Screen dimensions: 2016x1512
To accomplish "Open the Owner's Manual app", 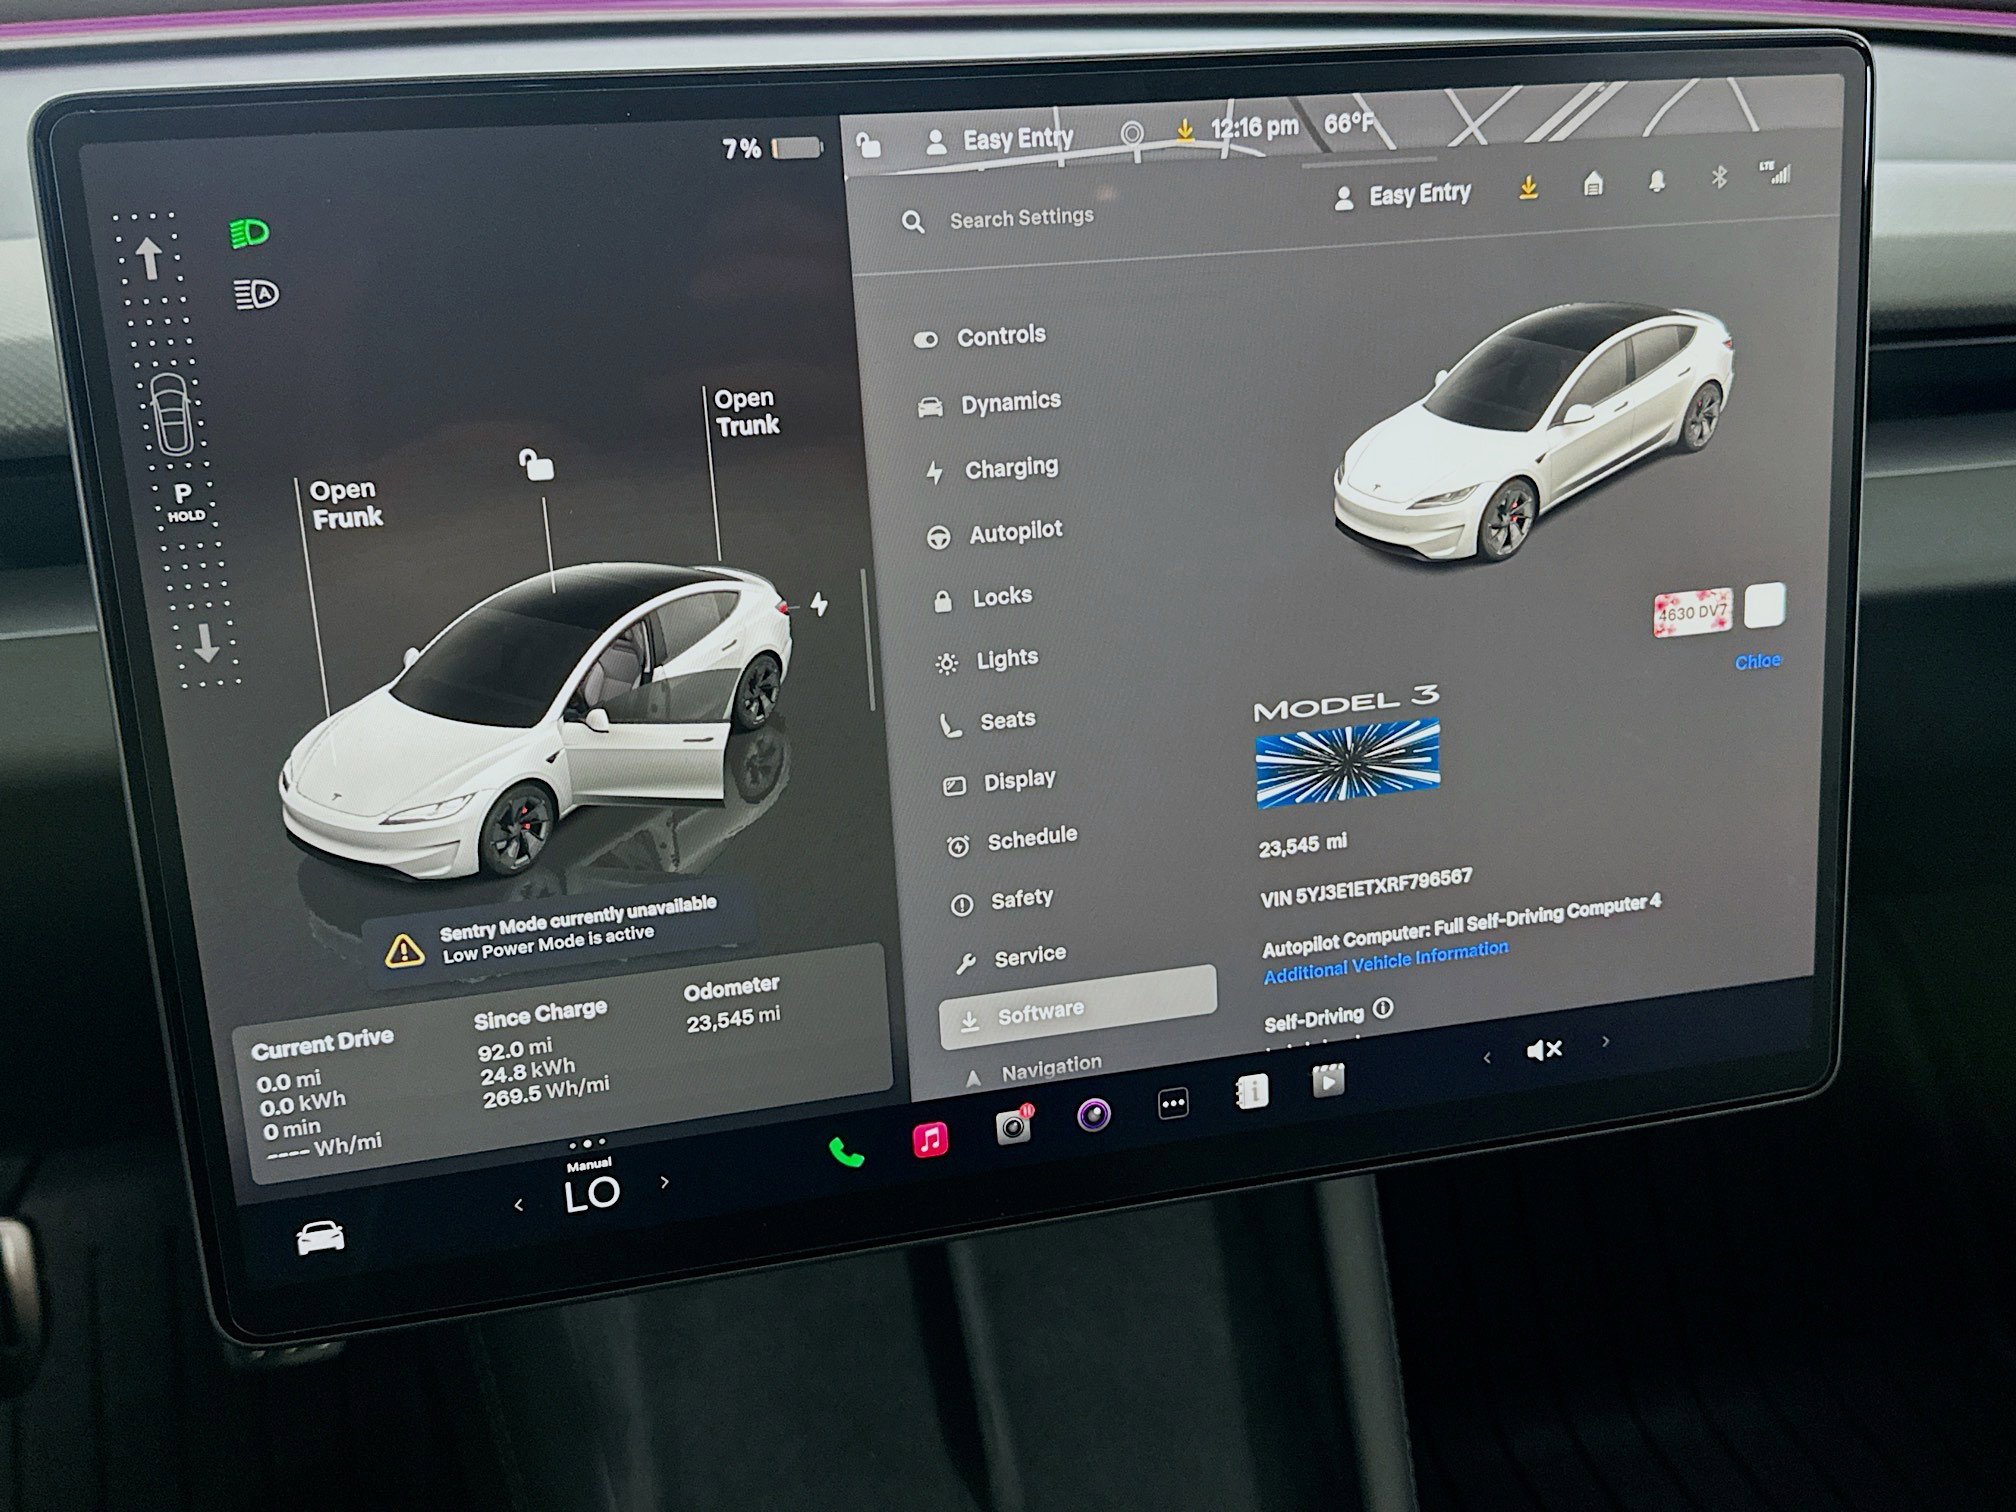I will (1251, 1091).
